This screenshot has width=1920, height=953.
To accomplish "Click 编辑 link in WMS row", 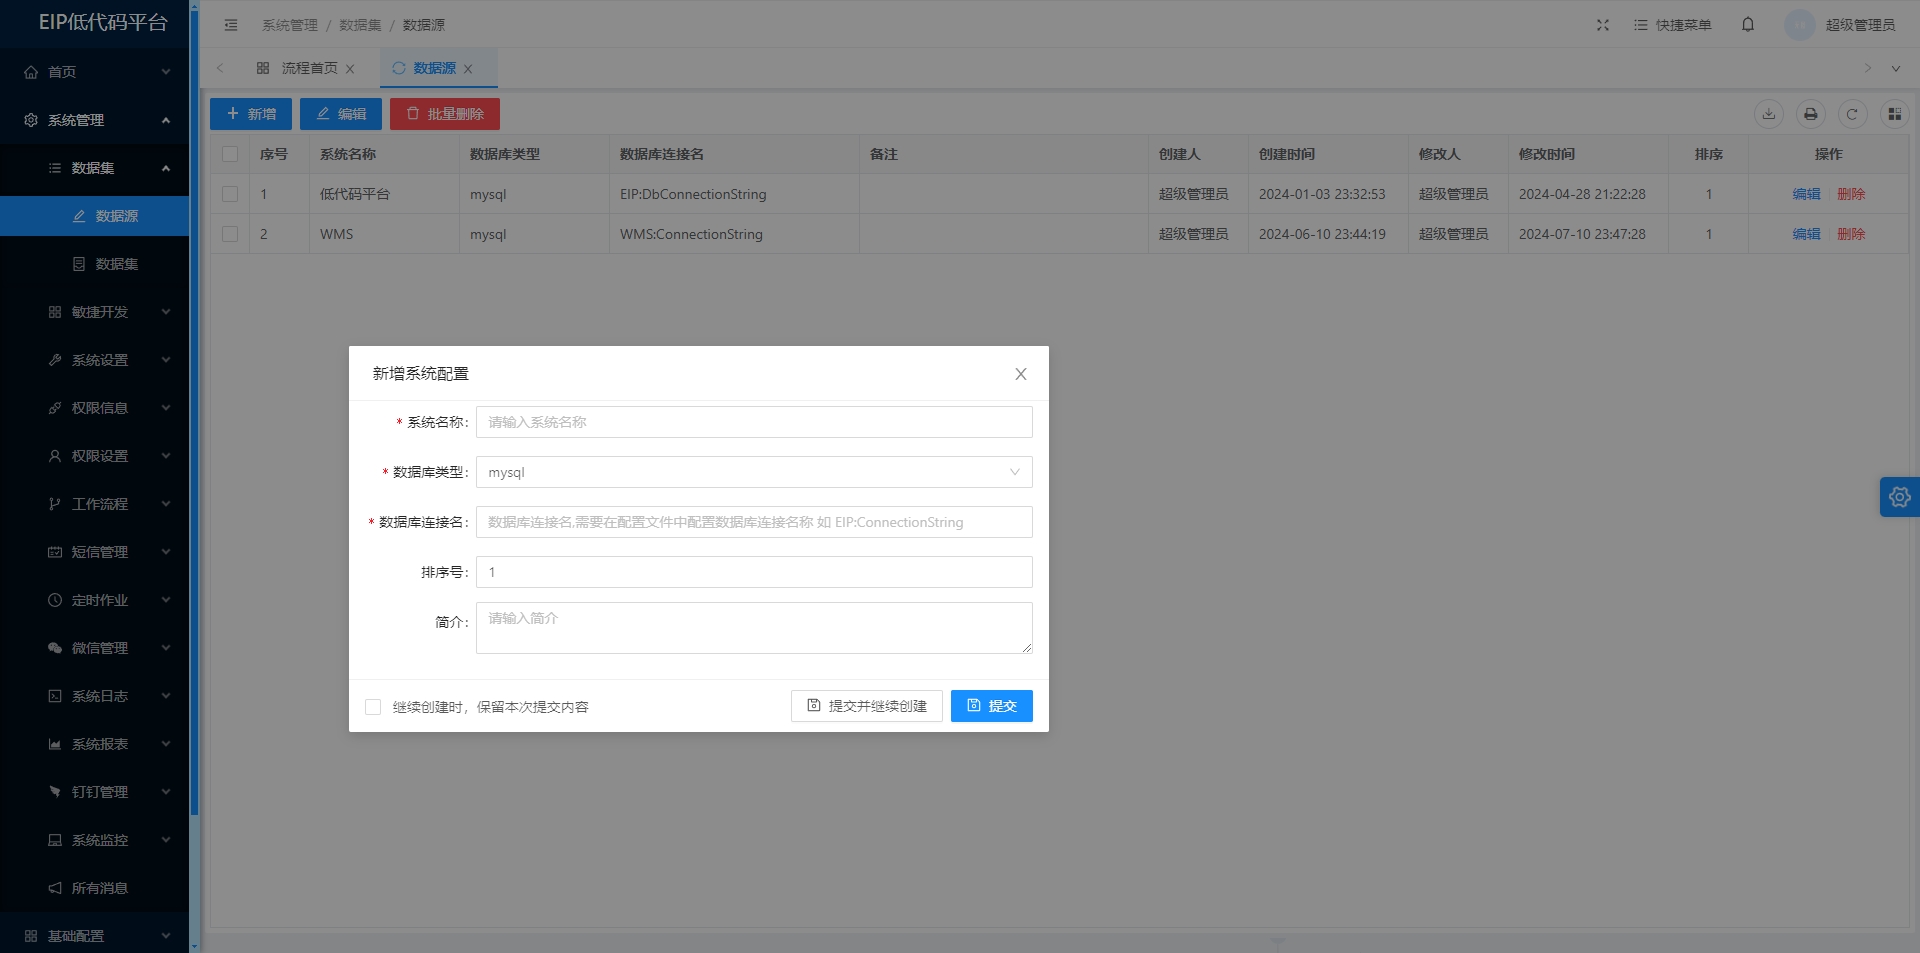I will (1806, 234).
